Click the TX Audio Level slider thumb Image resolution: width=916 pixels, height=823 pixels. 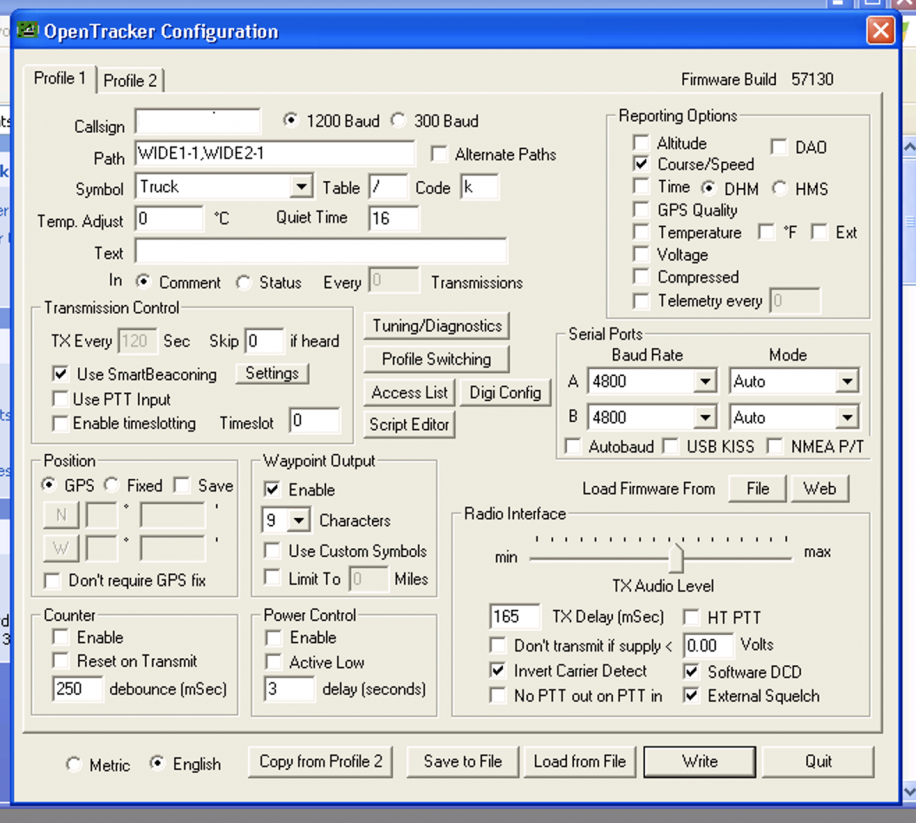pos(676,557)
